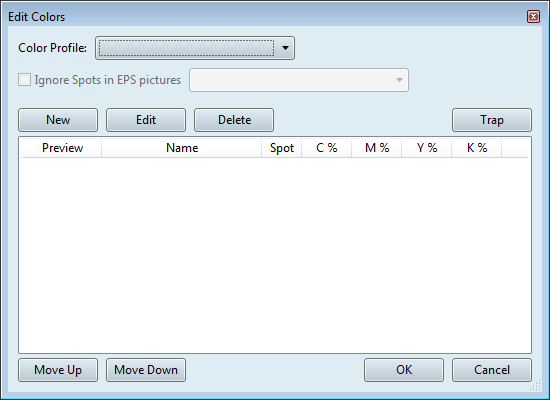550x400 pixels.
Task: Click the K % column header
Action: click(x=477, y=148)
